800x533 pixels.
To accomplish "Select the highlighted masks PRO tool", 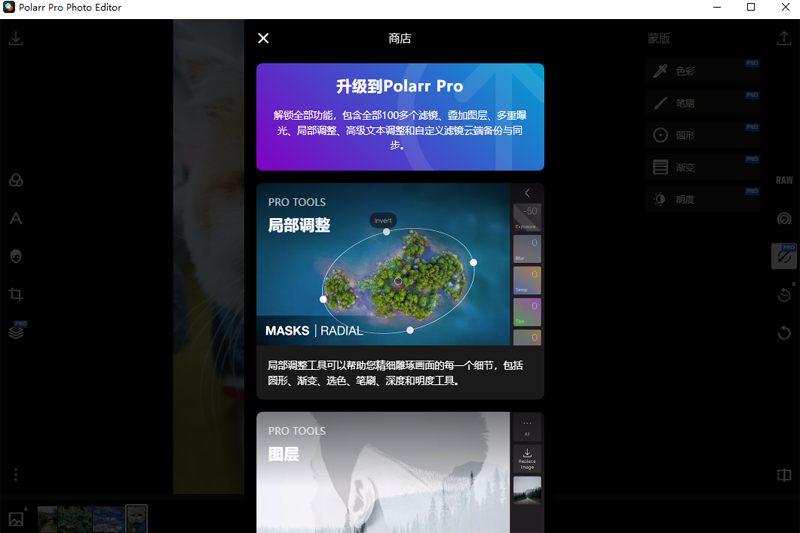I will click(784, 256).
